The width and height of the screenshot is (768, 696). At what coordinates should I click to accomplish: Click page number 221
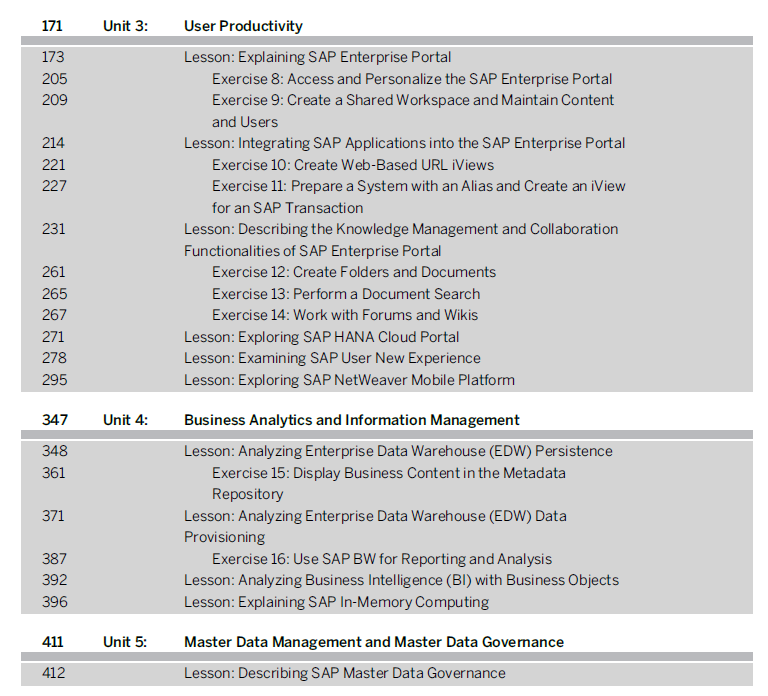53,165
